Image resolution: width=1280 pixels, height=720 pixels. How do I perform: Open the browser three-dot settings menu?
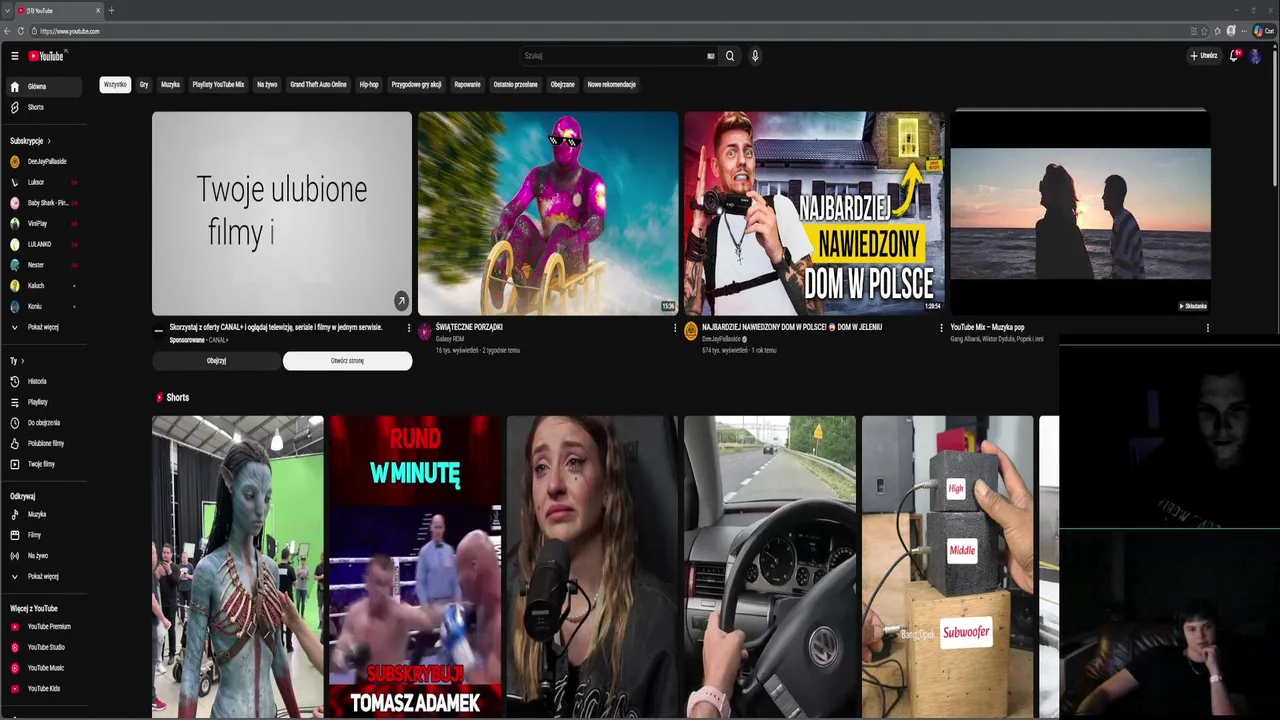1244,31
